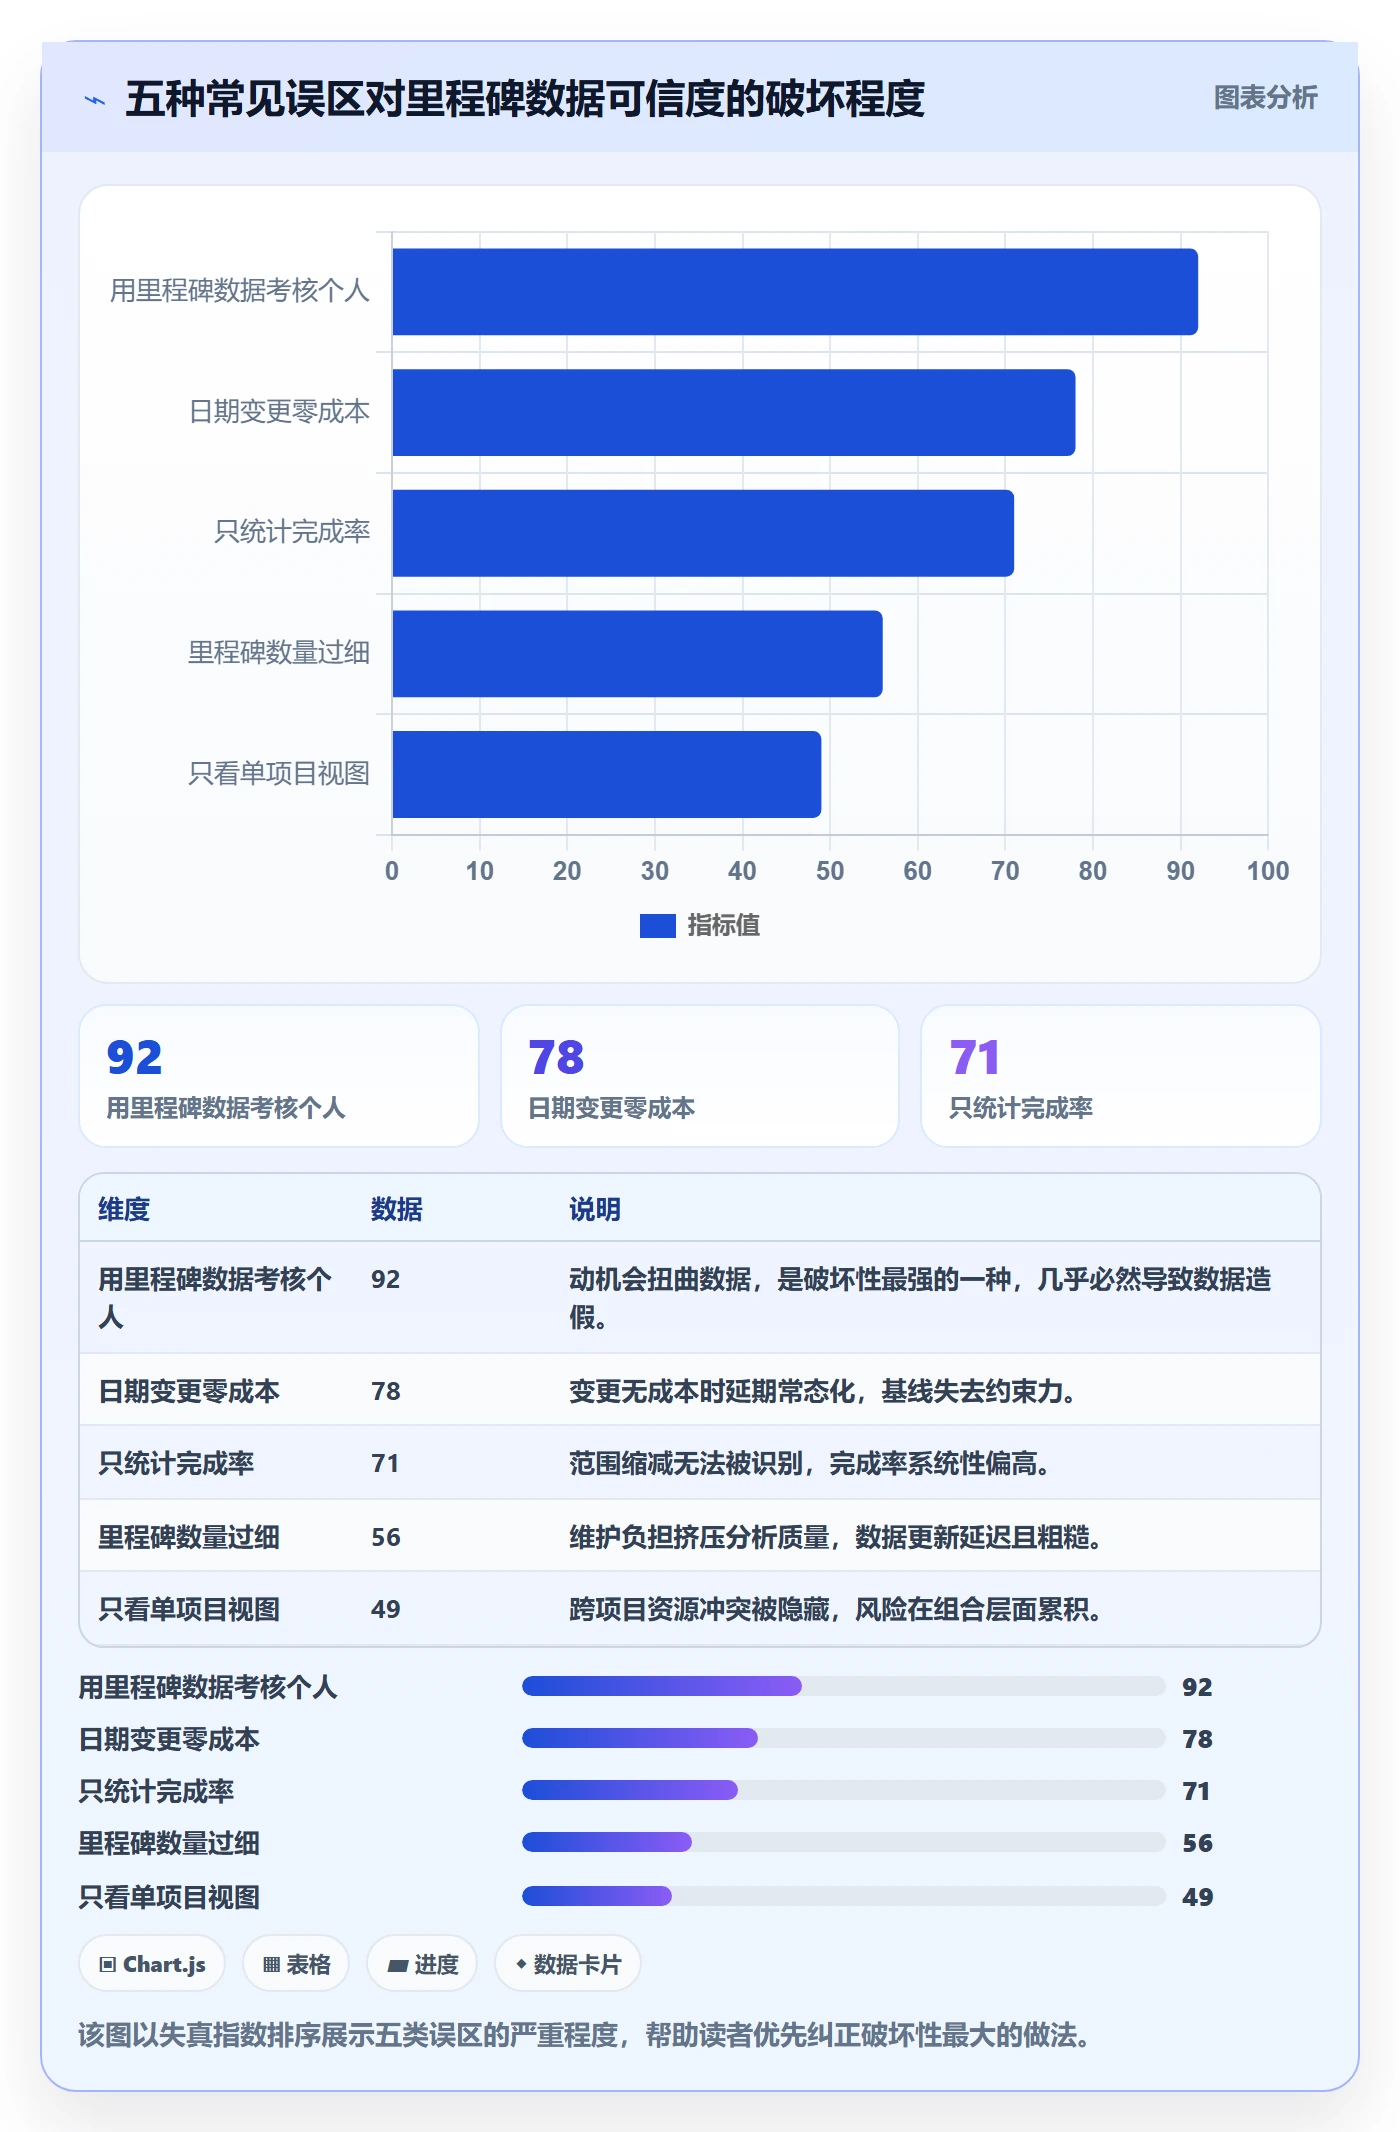This screenshot has width=1400, height=2132.
Task: Click the progress bar showing 49
Action: point(843,1896)
